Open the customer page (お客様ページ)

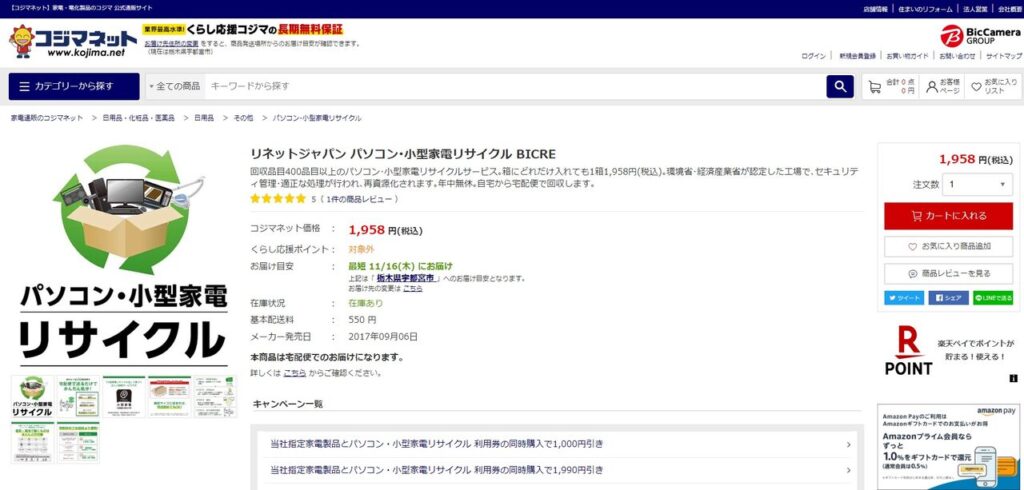pos(943,86)
